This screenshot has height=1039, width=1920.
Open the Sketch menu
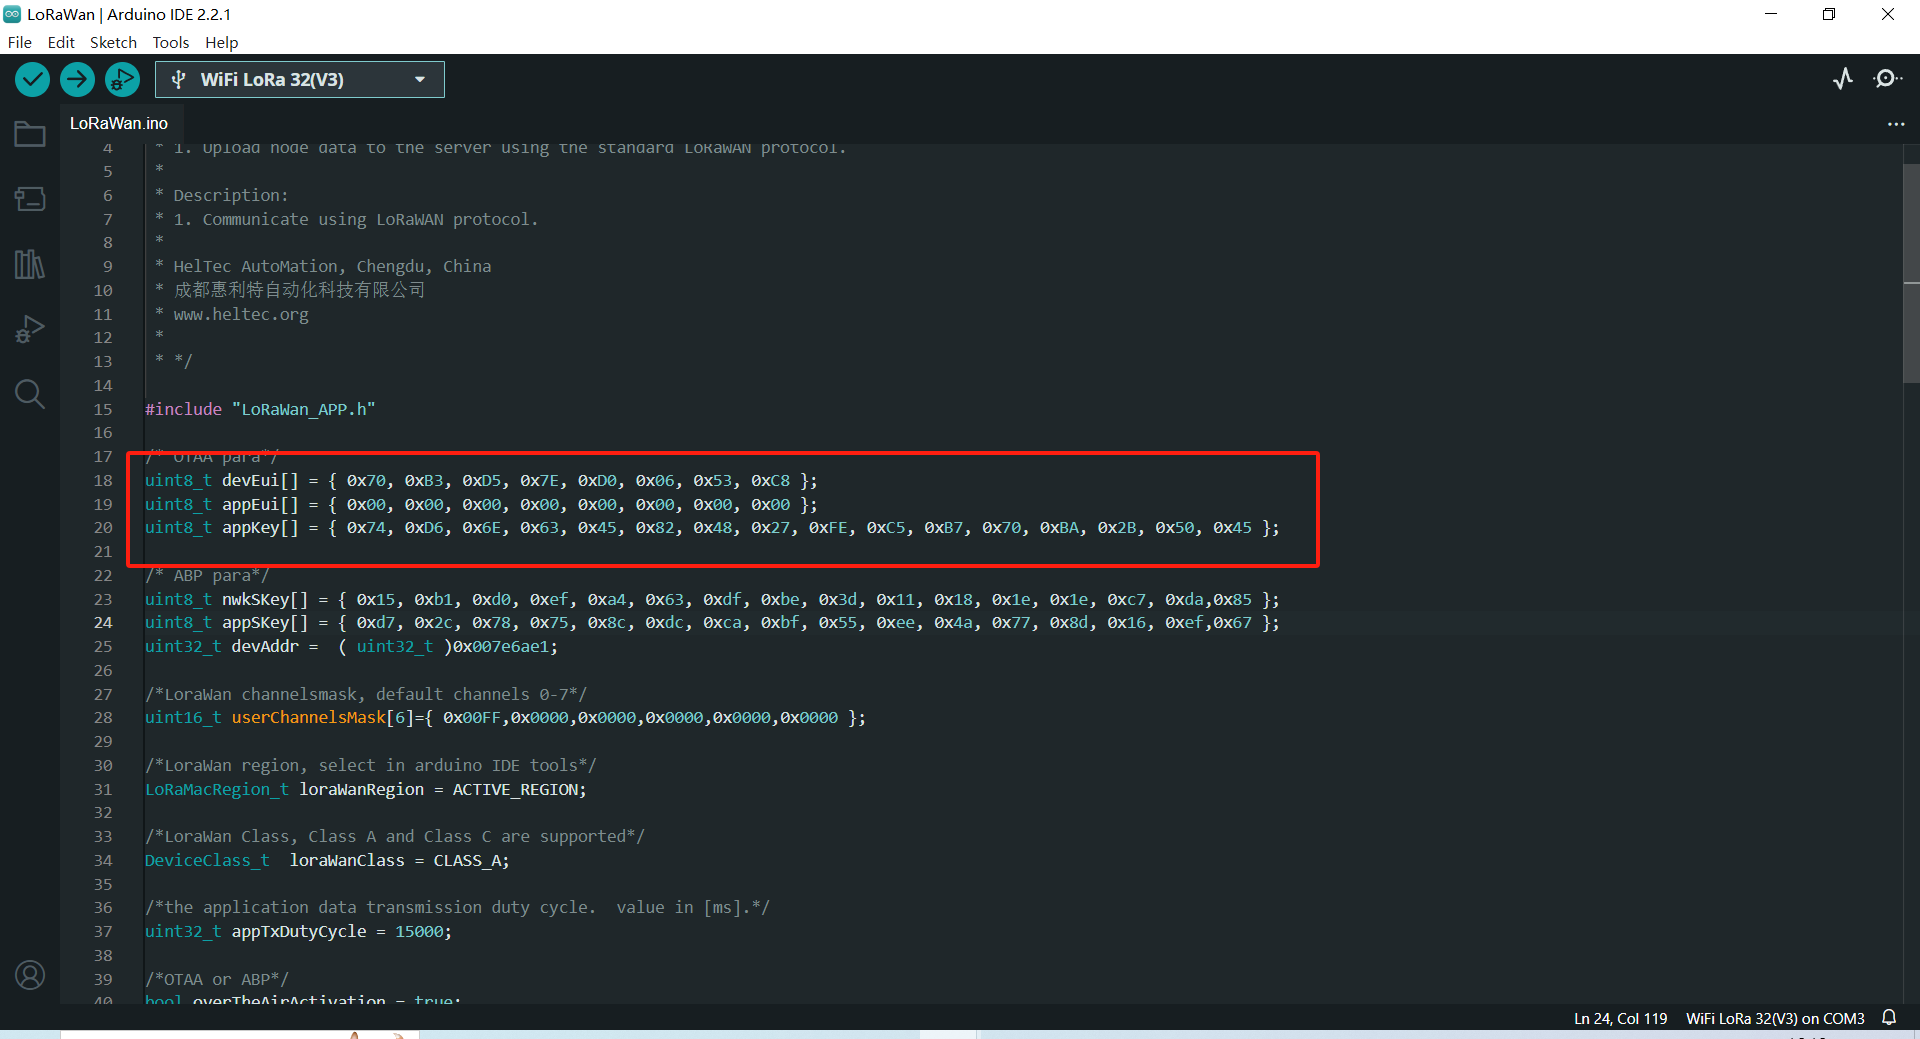coord(113,42)
